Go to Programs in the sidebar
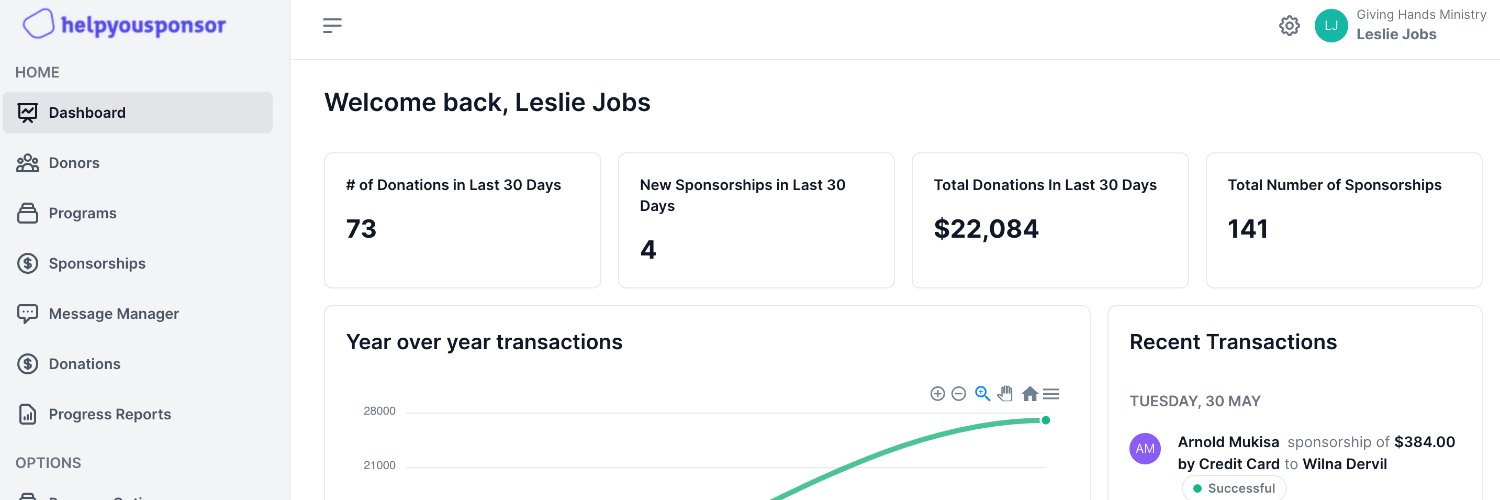This screenshot has width=1500, height=500. (x=82, y=213)
